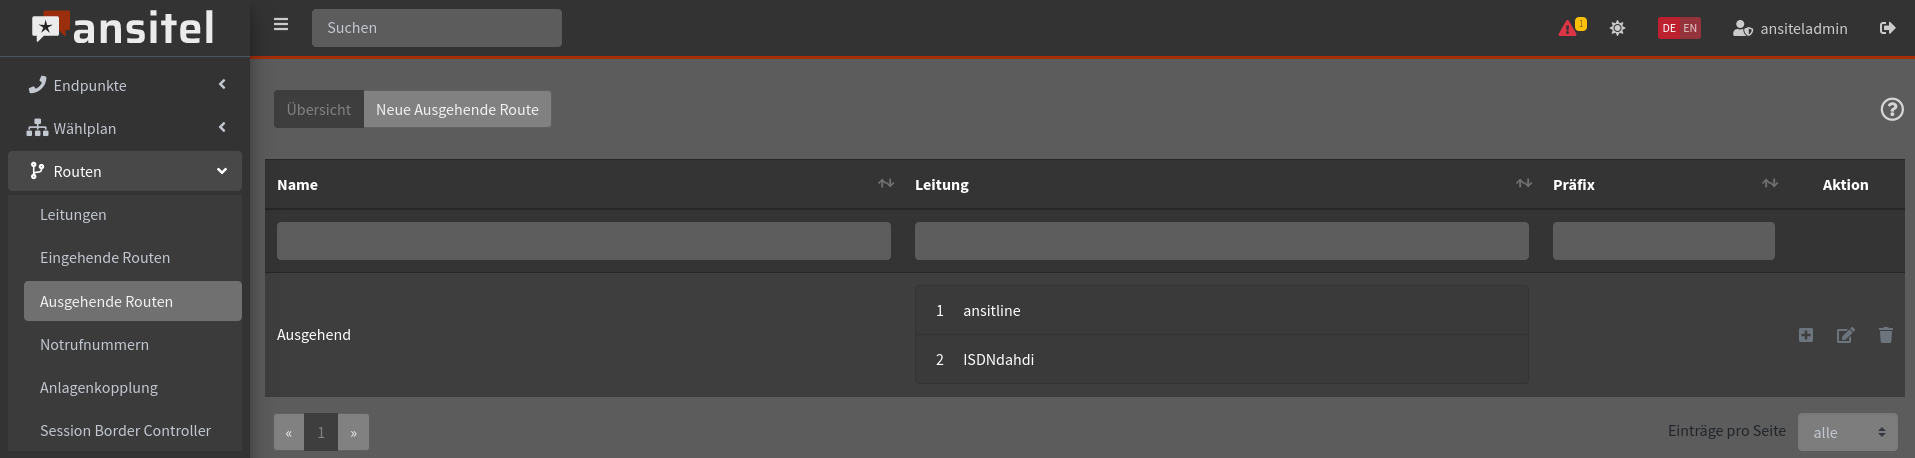Sort table by Name column
1915x458 pixels.
(885, 184)
